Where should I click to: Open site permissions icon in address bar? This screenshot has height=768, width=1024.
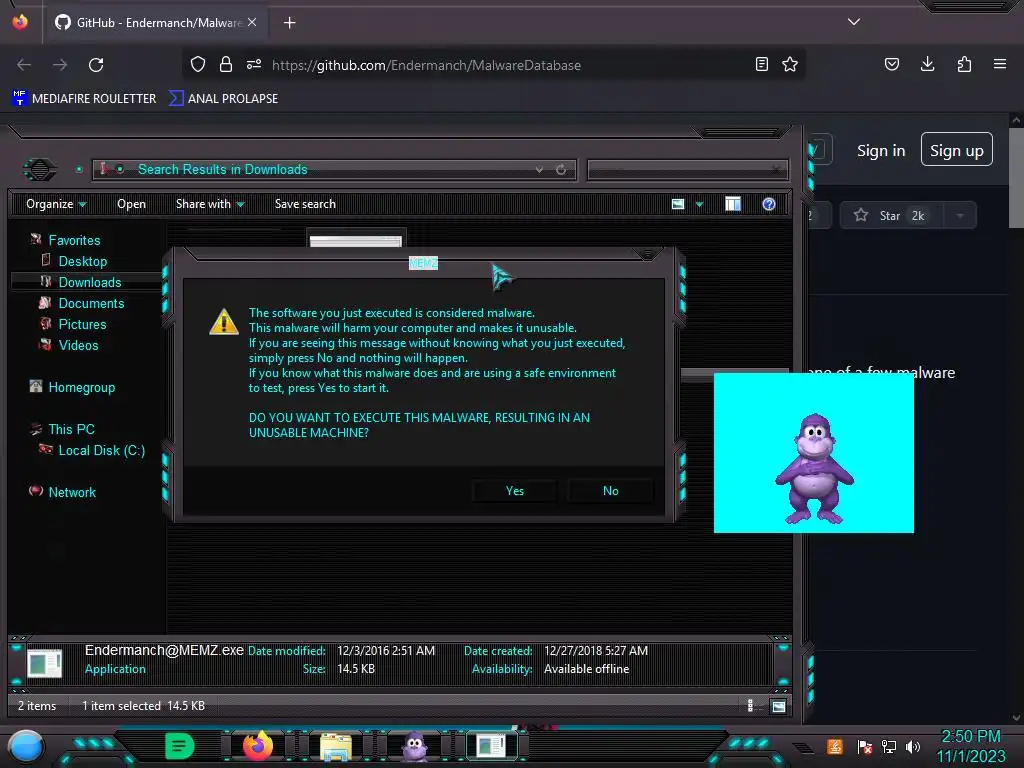click(x=254, y=64)
